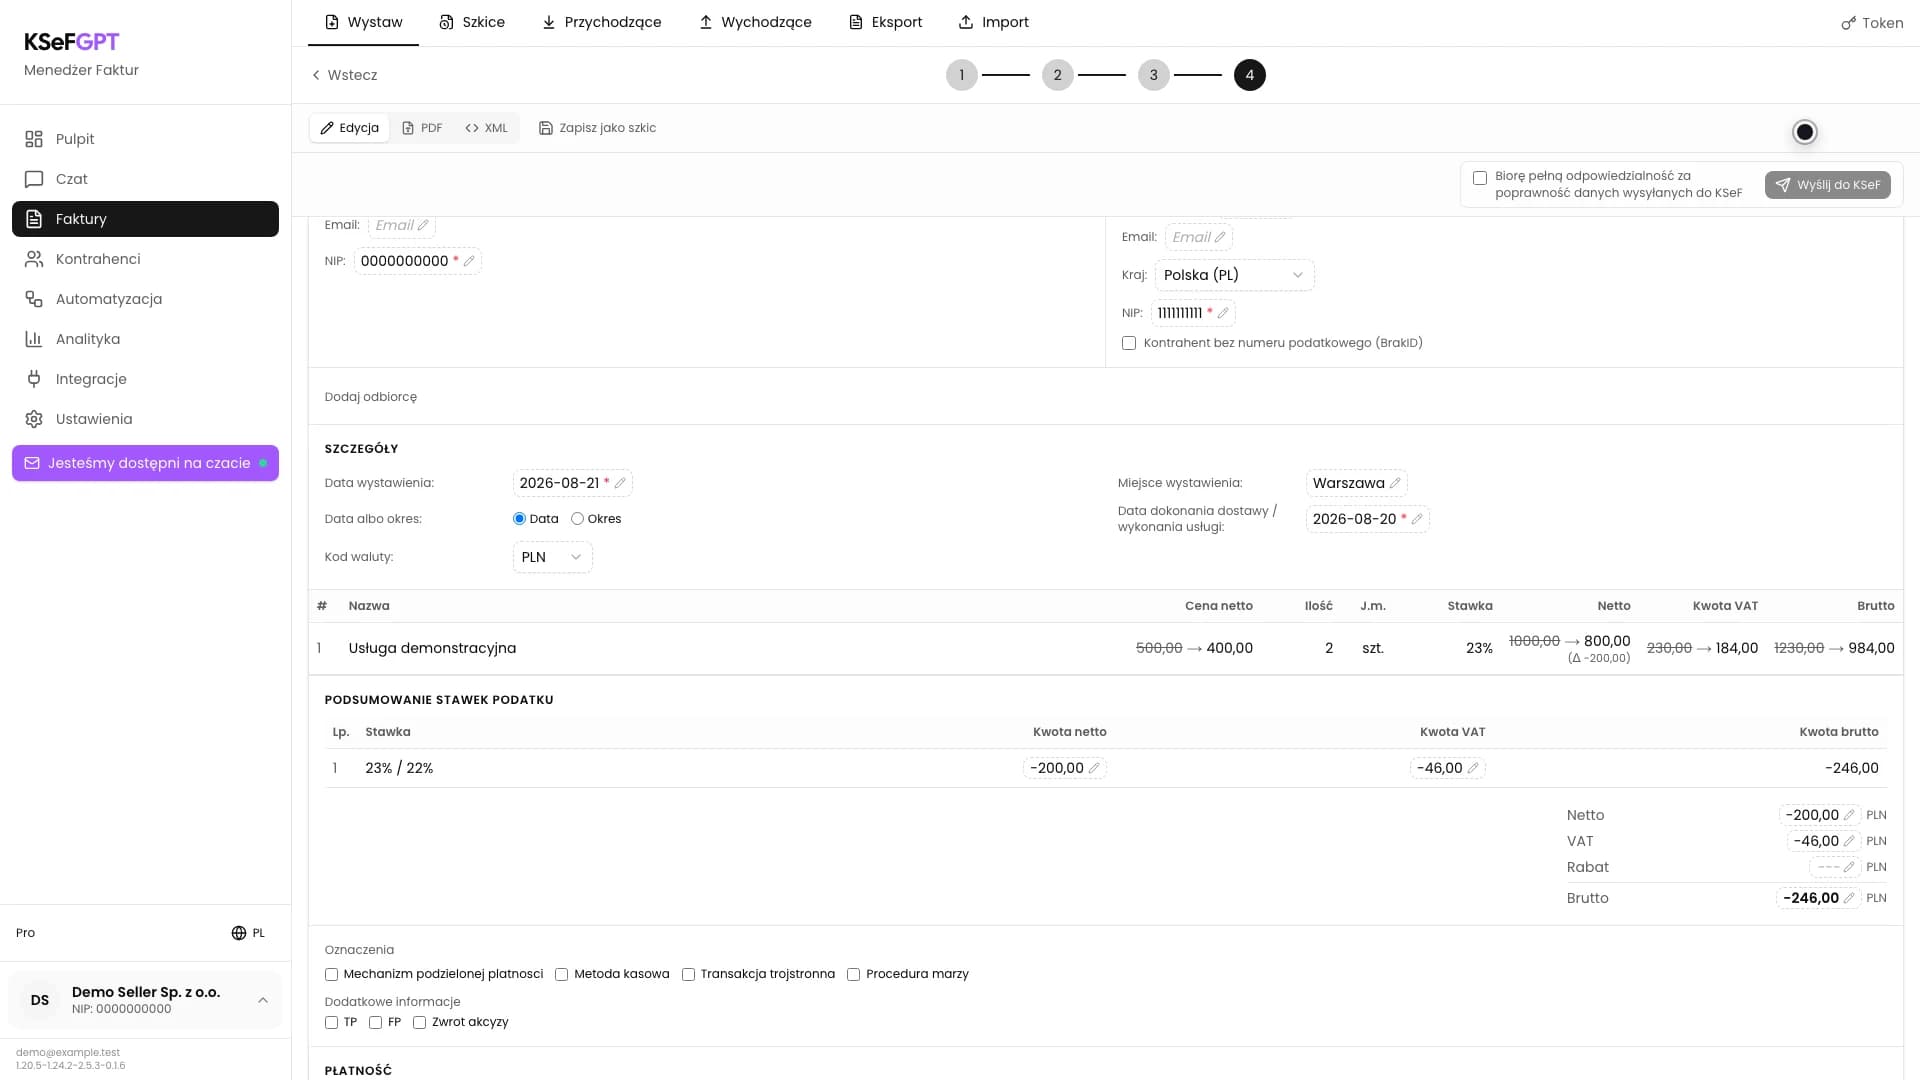The image size is (1920, 1080).
Task: Edit Brutto total pencil icon
Action: (1849, 898)
